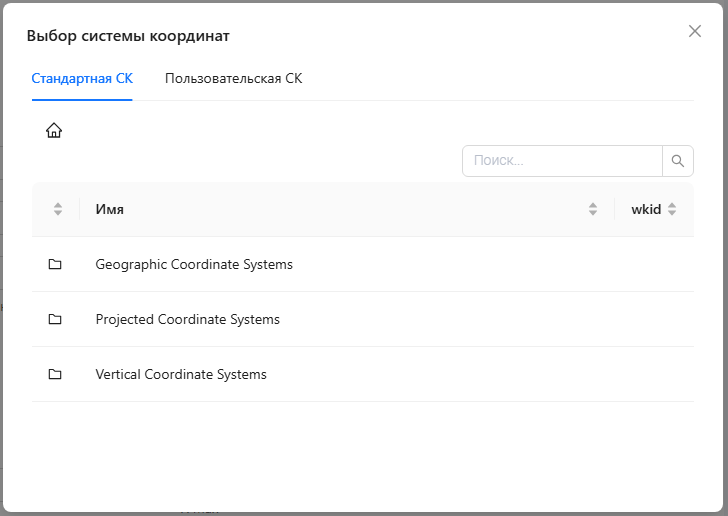The image size is (728, 516).
Task: Click sort arrows in the Имя column
Action: (593, 209)
